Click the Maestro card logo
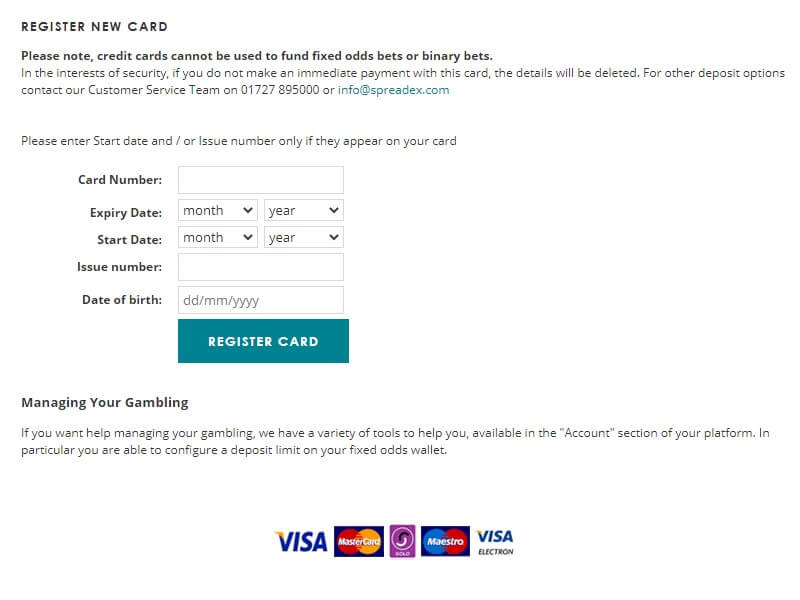 pyautogui.click(x=445, y=541)
